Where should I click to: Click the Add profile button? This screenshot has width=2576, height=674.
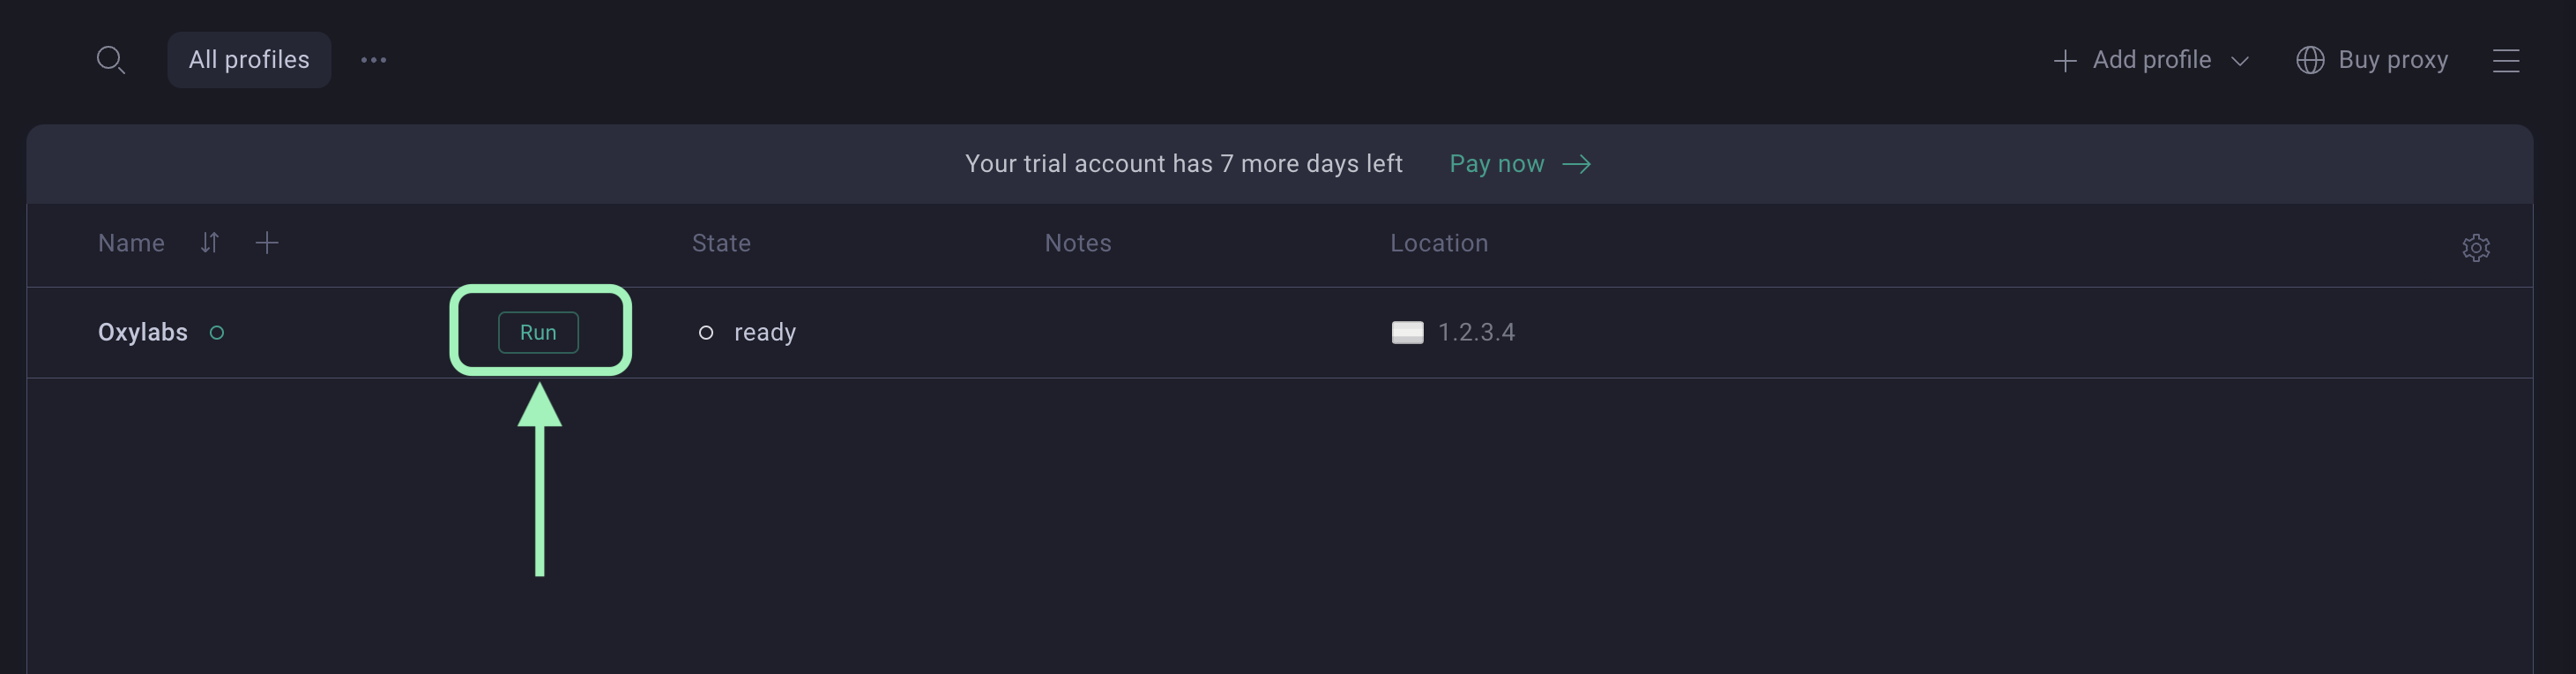click(2133, 60)
